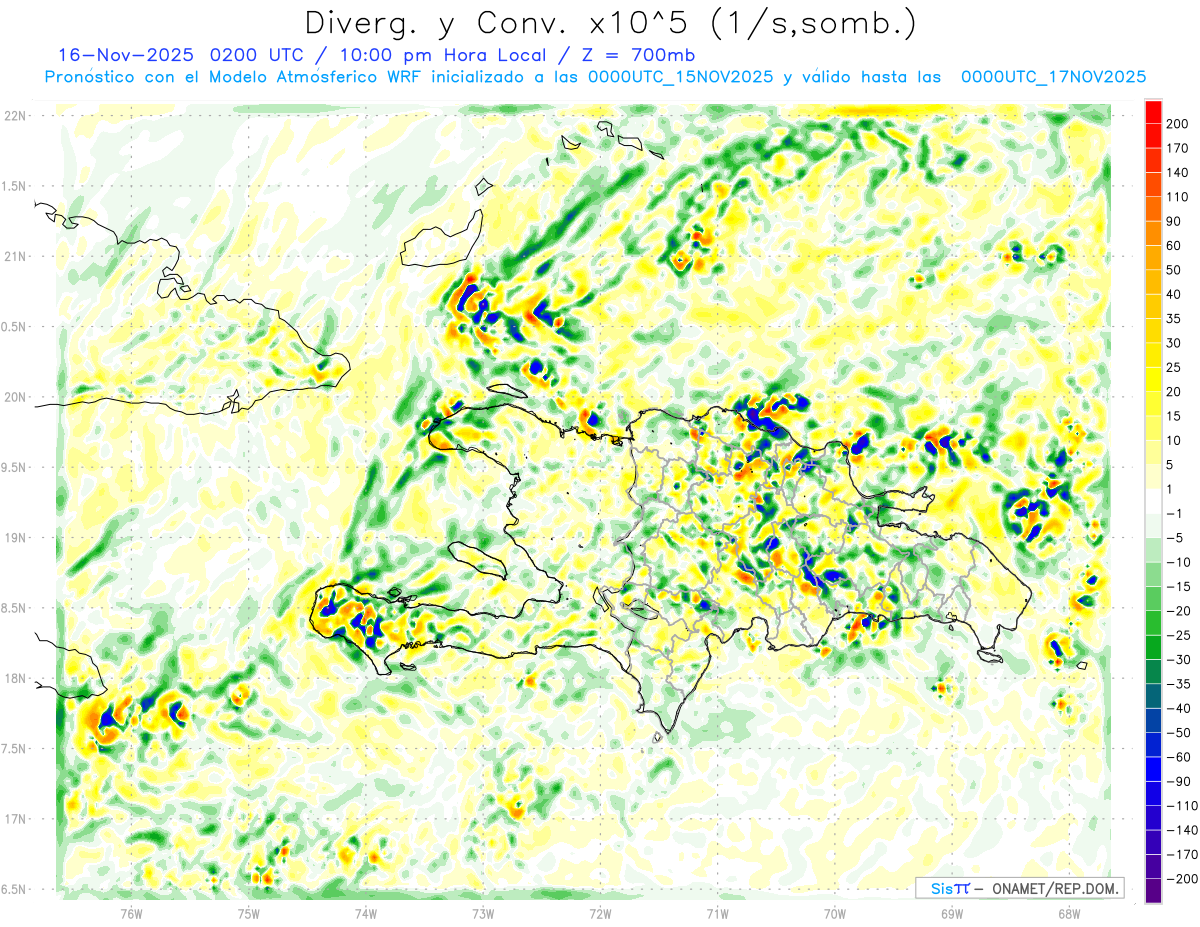1200x927 pixels.
Task: Click the 74W longitude axis label
Action: pyautogui.click(x=366, y=913)
